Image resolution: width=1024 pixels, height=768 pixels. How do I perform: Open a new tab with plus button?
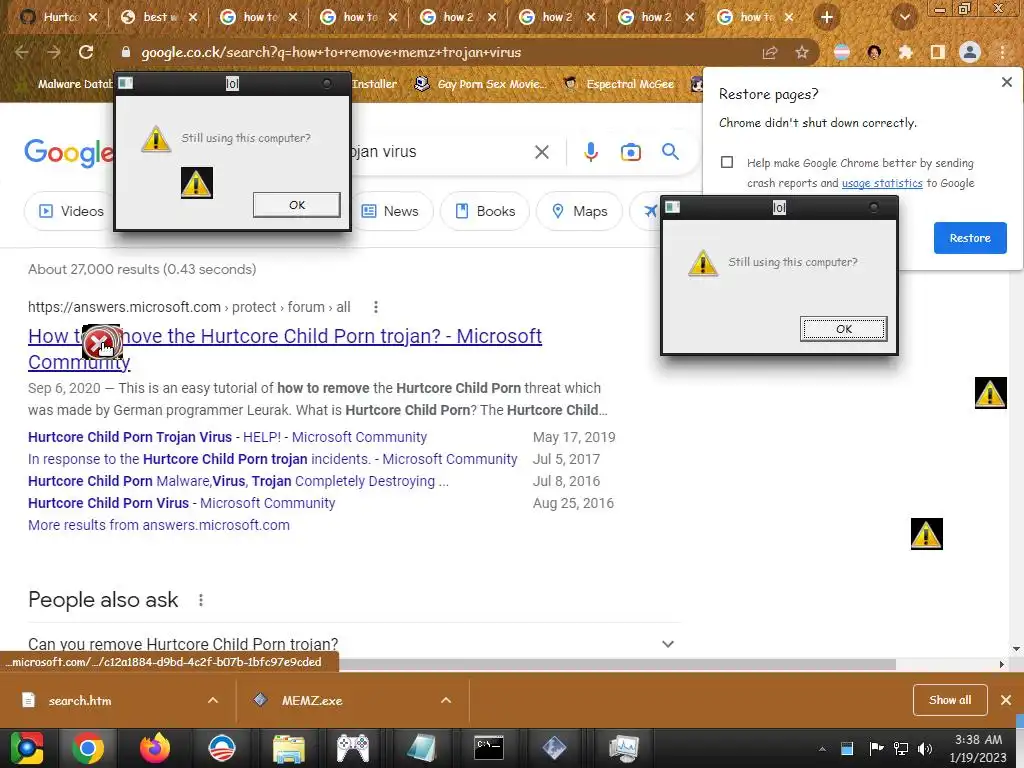pos(827,17)
